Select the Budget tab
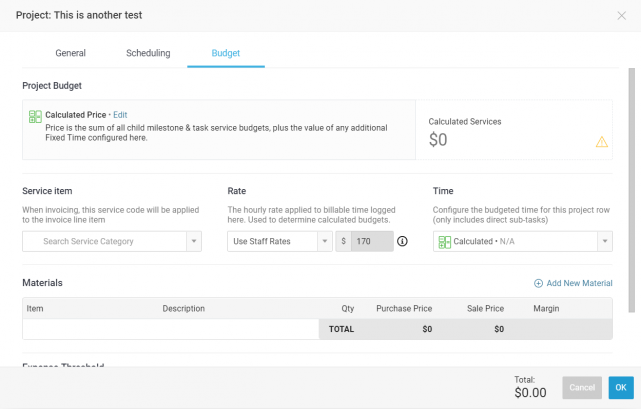 click(x=225, y=53)
